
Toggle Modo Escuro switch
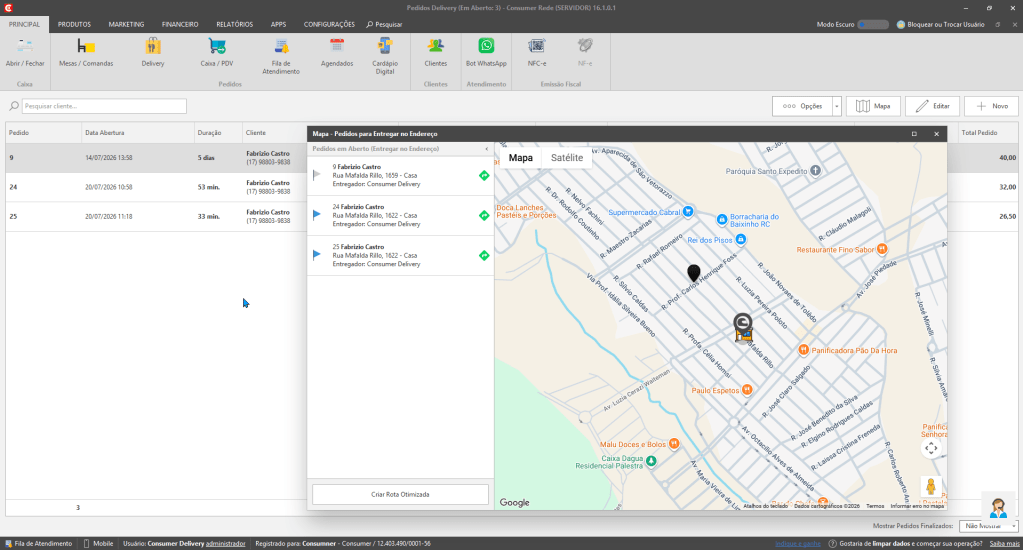click(873, 24)
